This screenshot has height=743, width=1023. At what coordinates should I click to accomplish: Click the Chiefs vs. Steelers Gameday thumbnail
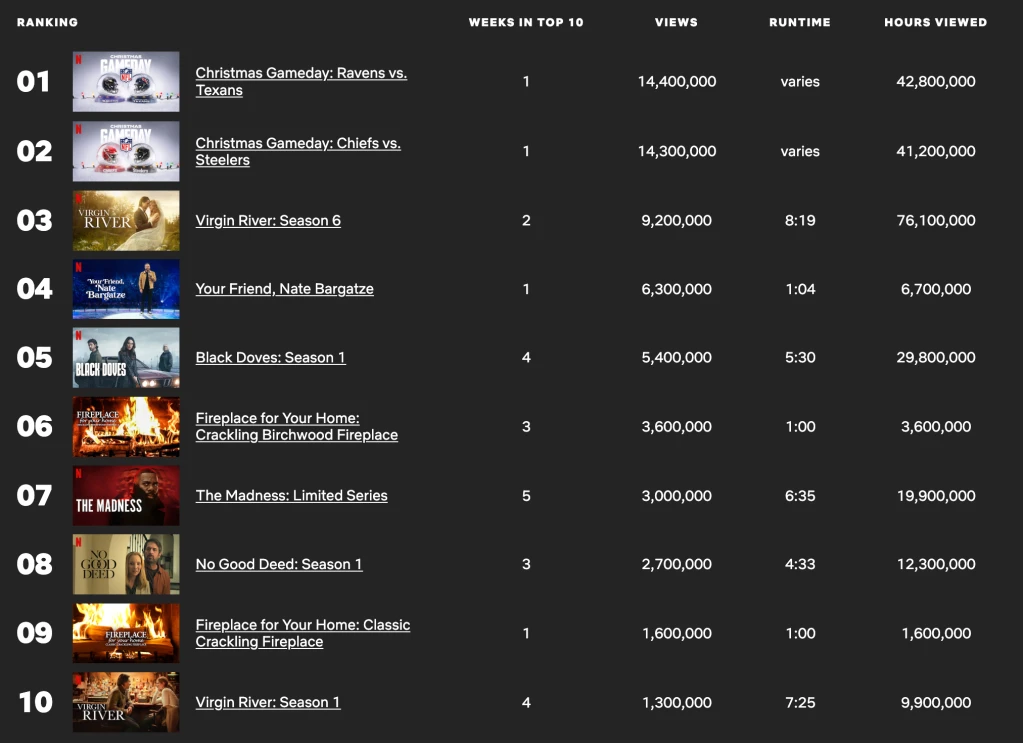coord(126,151)
